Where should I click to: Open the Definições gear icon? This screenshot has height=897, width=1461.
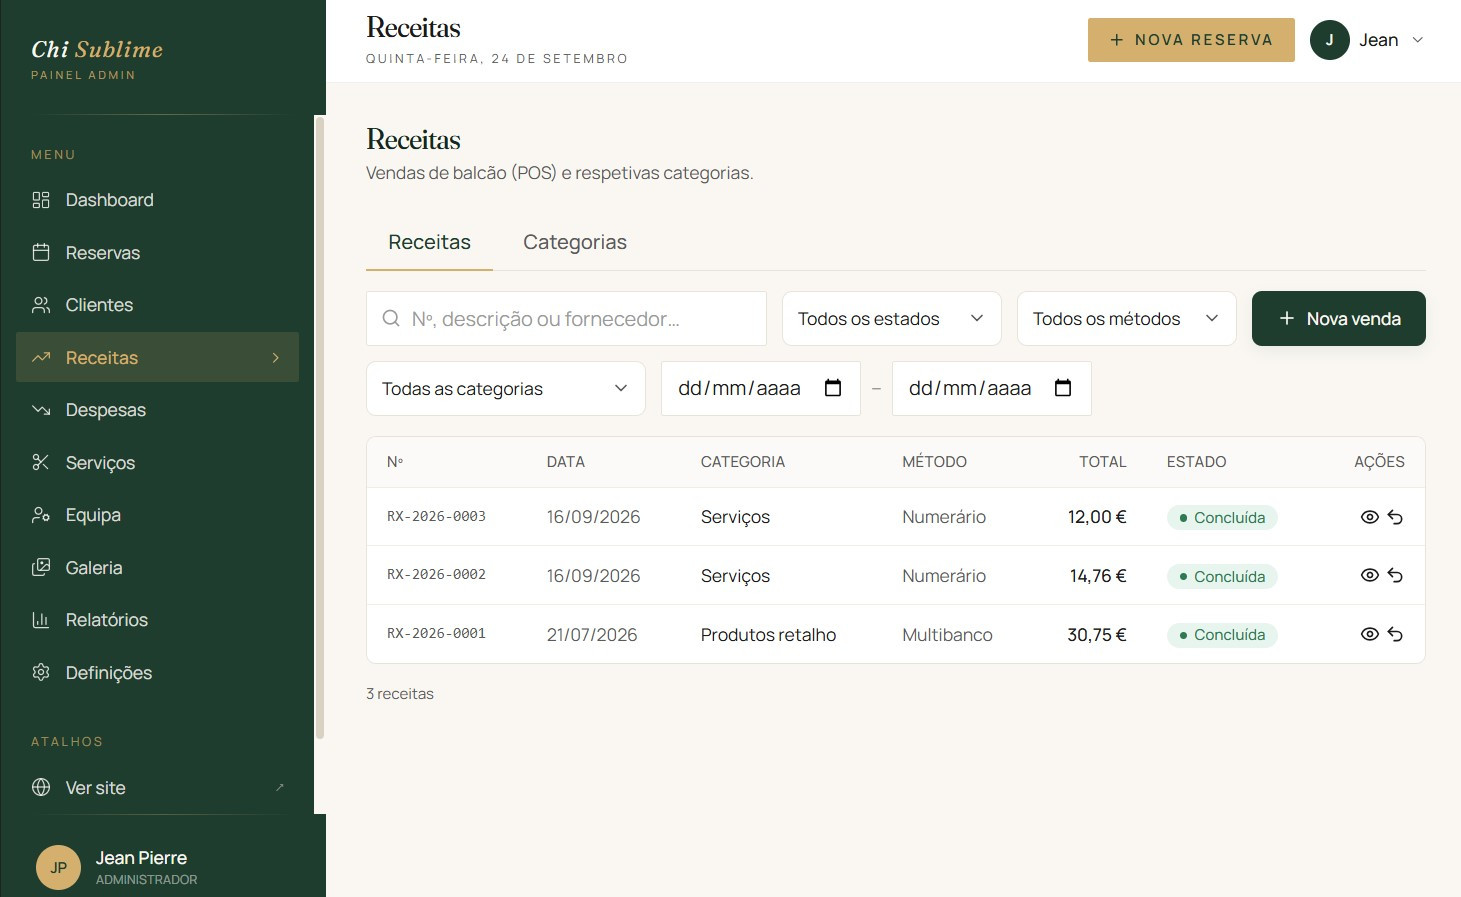[x=41, y=672]
